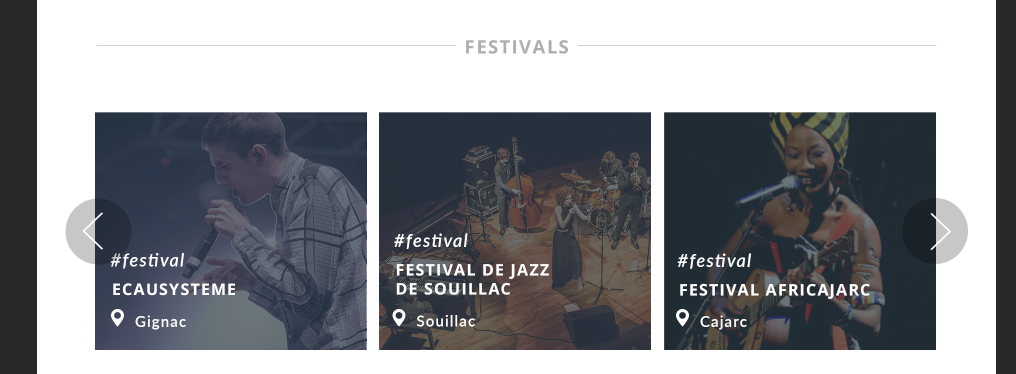Open the ECAUSYSTEME festival title
This screenshot has width=1016, height=374.
(174, 290)
